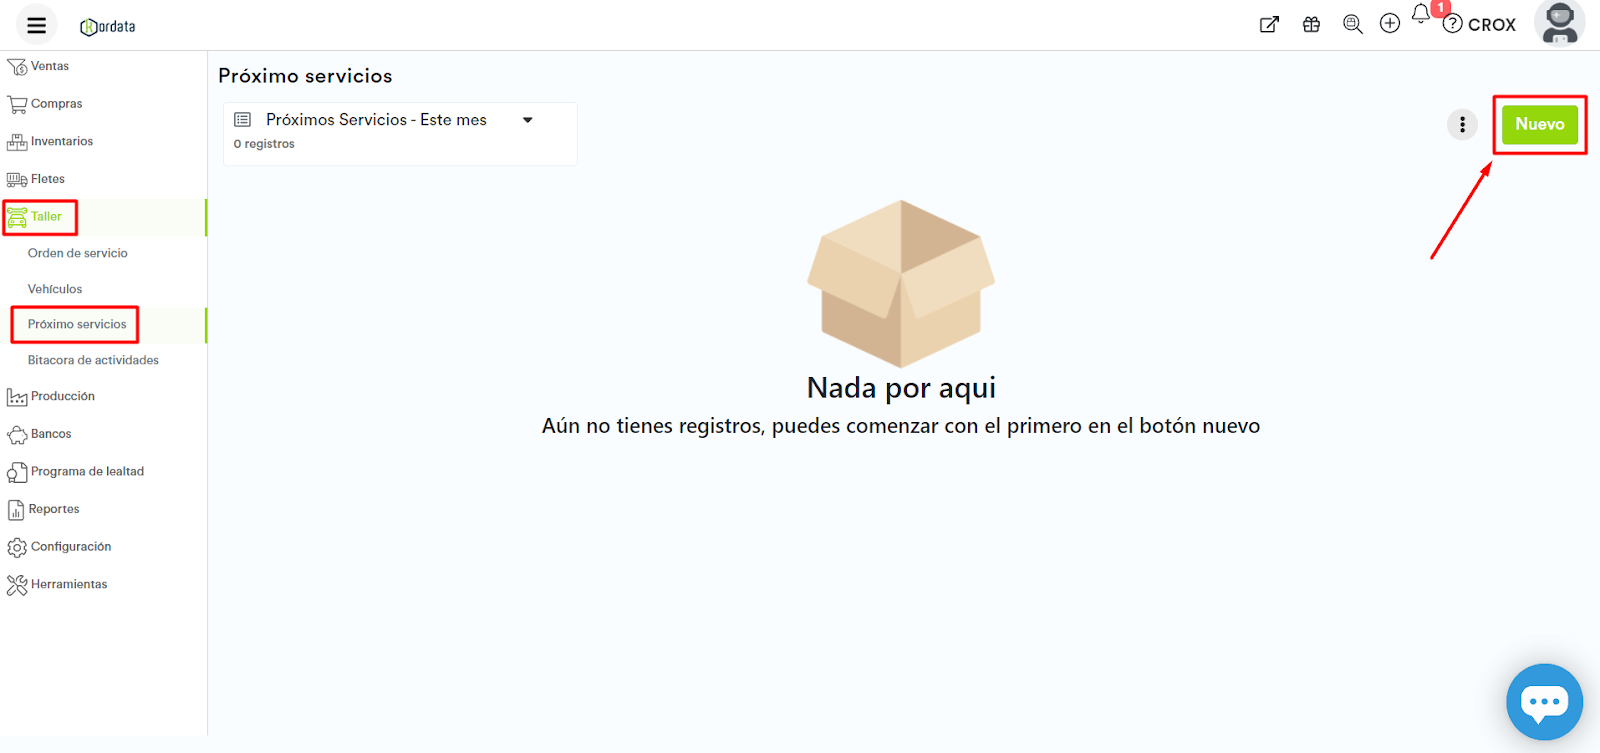Viewport: 1600px width, 753px height.
Task: Open the search magnifier icon
Action: tap(1352, 24)
